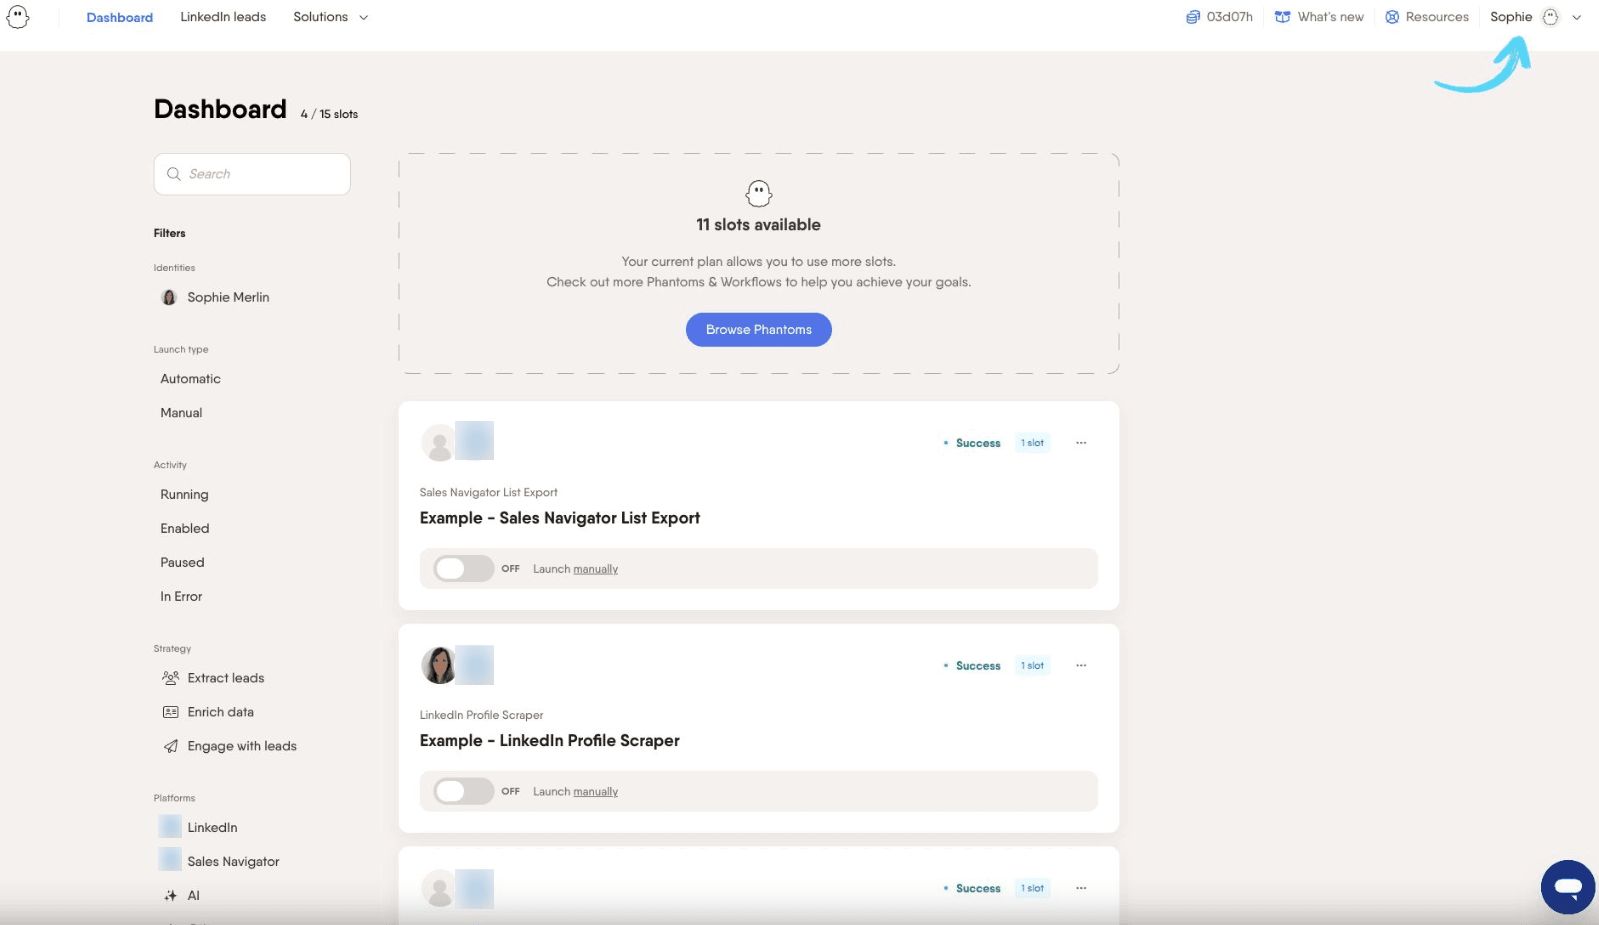Open Example - LinkedIn Profile Scraper
Image resolution: width=1599 pixels, height=925 pixels.
[550, 741]
